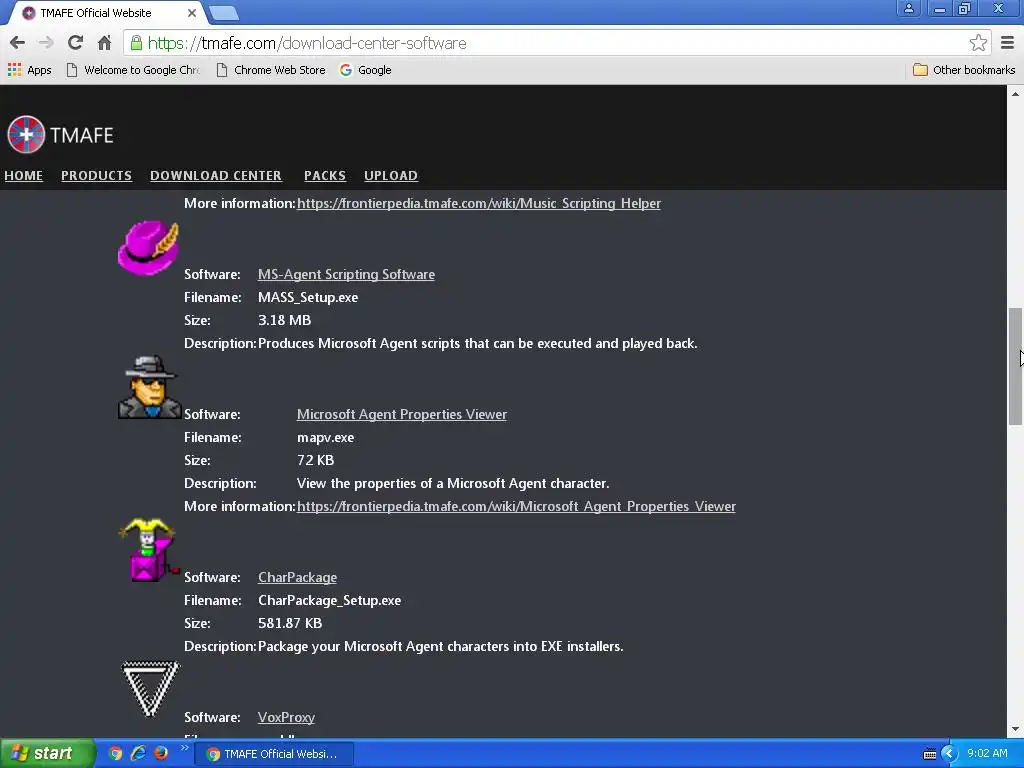The image size is (1024, 768).
Task: Select the MASS_Setup.exe filename text
Action: (x=308, y=297)
